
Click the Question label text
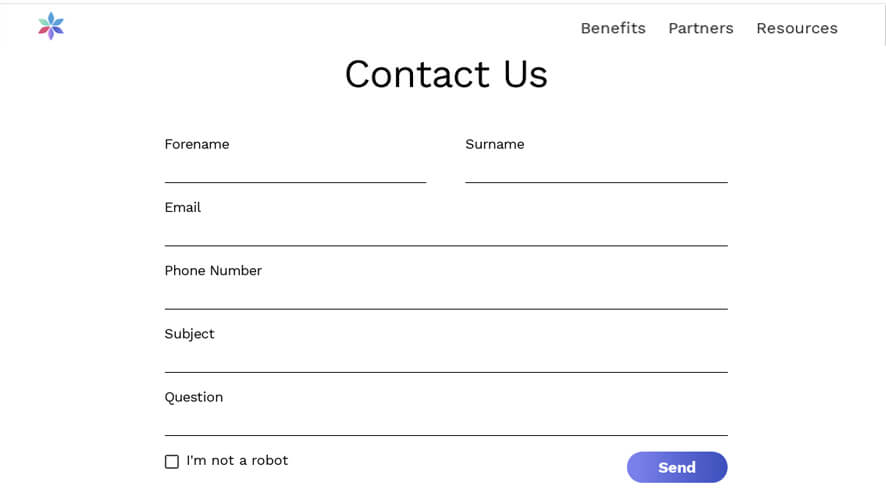(x=194, y=397)
